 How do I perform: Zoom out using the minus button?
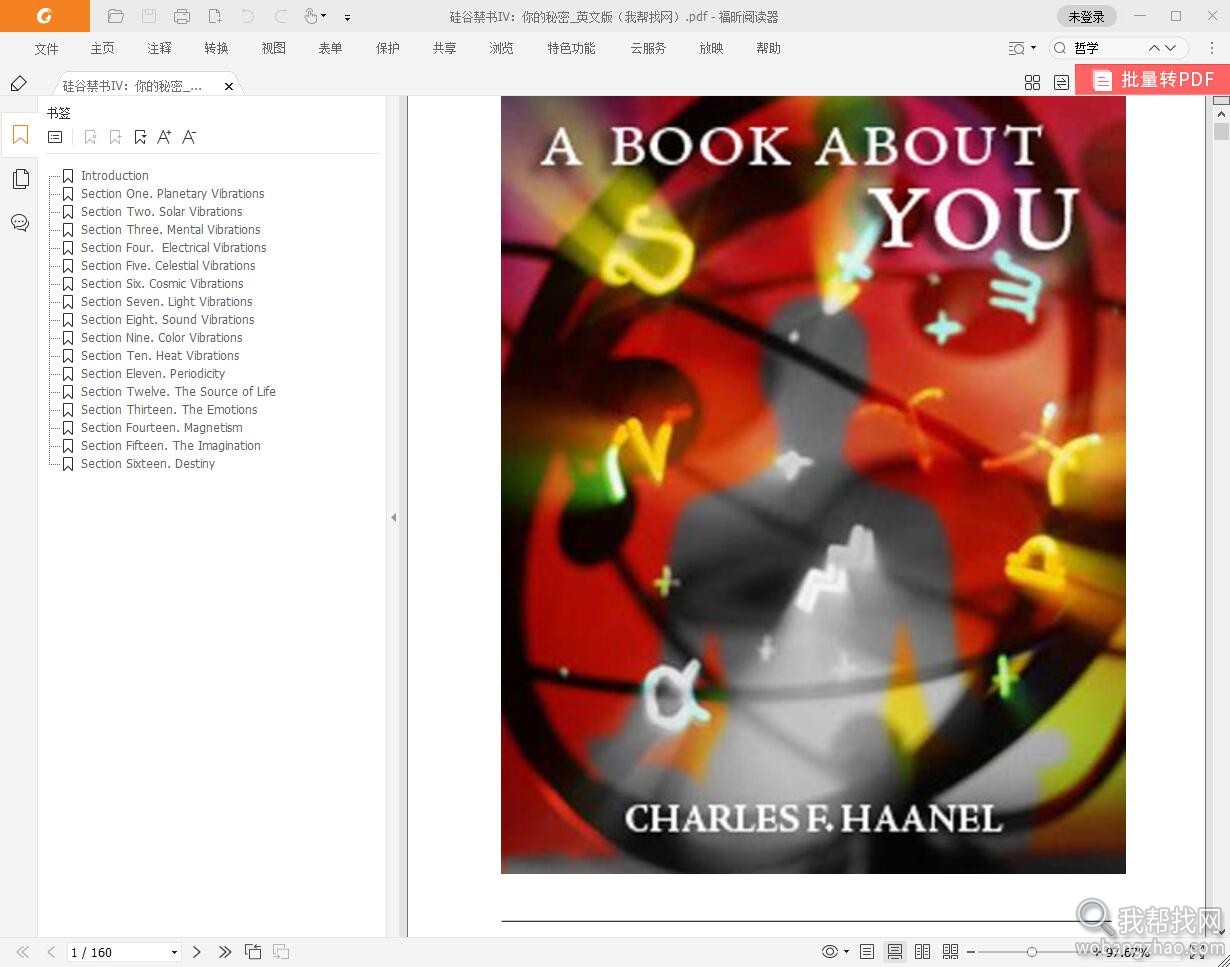971,952
